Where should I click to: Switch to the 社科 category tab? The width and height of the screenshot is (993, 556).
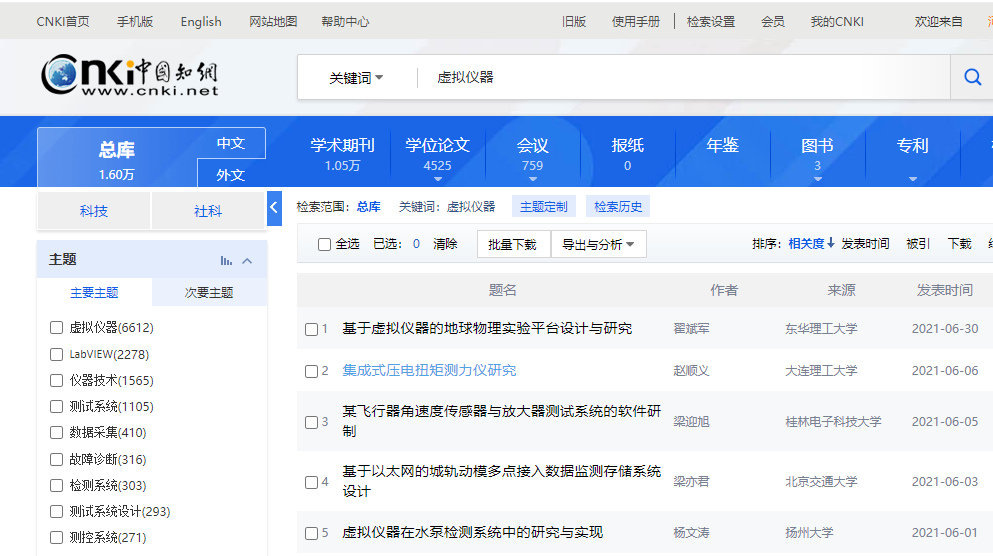(208, 211)
